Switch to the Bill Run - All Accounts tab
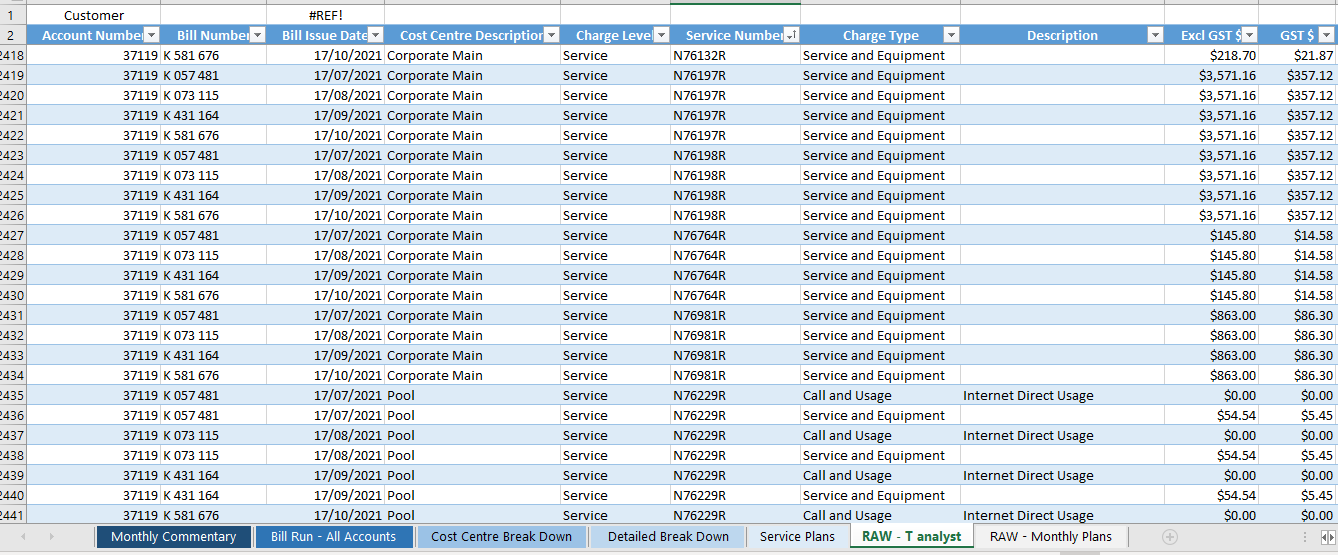The image size is (1338, 555). click(x=333, y=537)
